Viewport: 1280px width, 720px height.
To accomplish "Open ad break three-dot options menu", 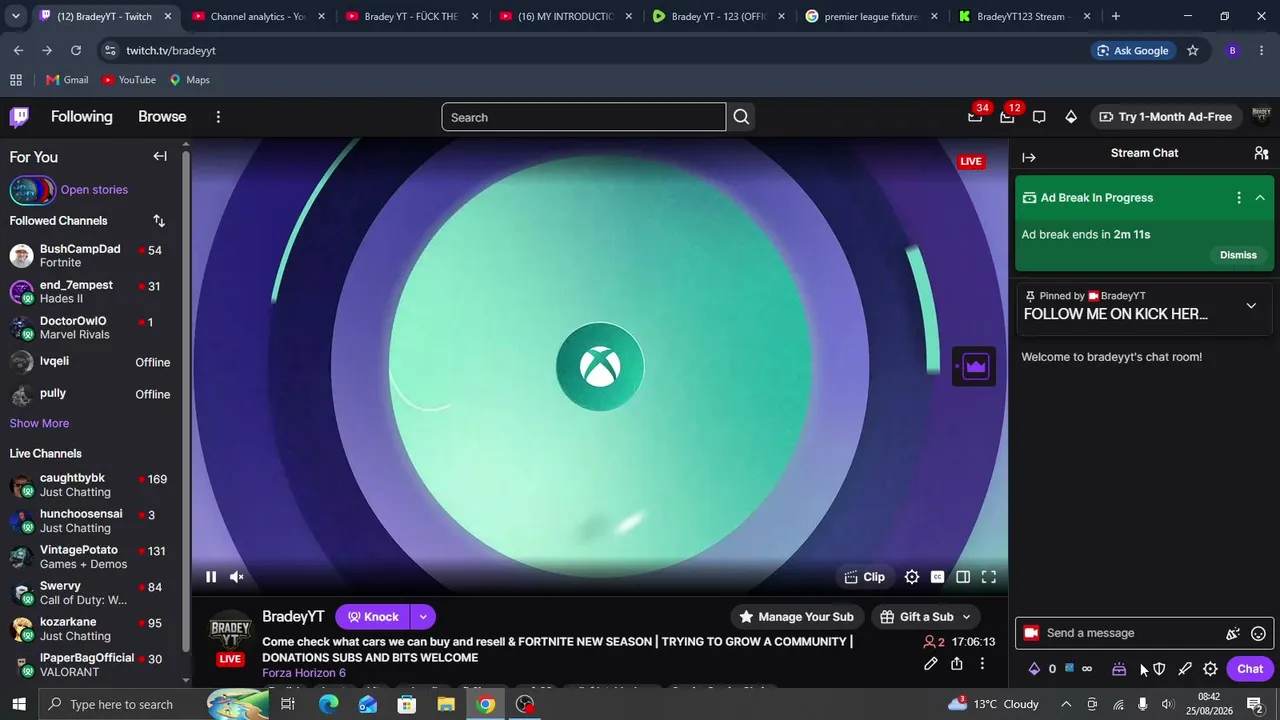I will 1239,198.
